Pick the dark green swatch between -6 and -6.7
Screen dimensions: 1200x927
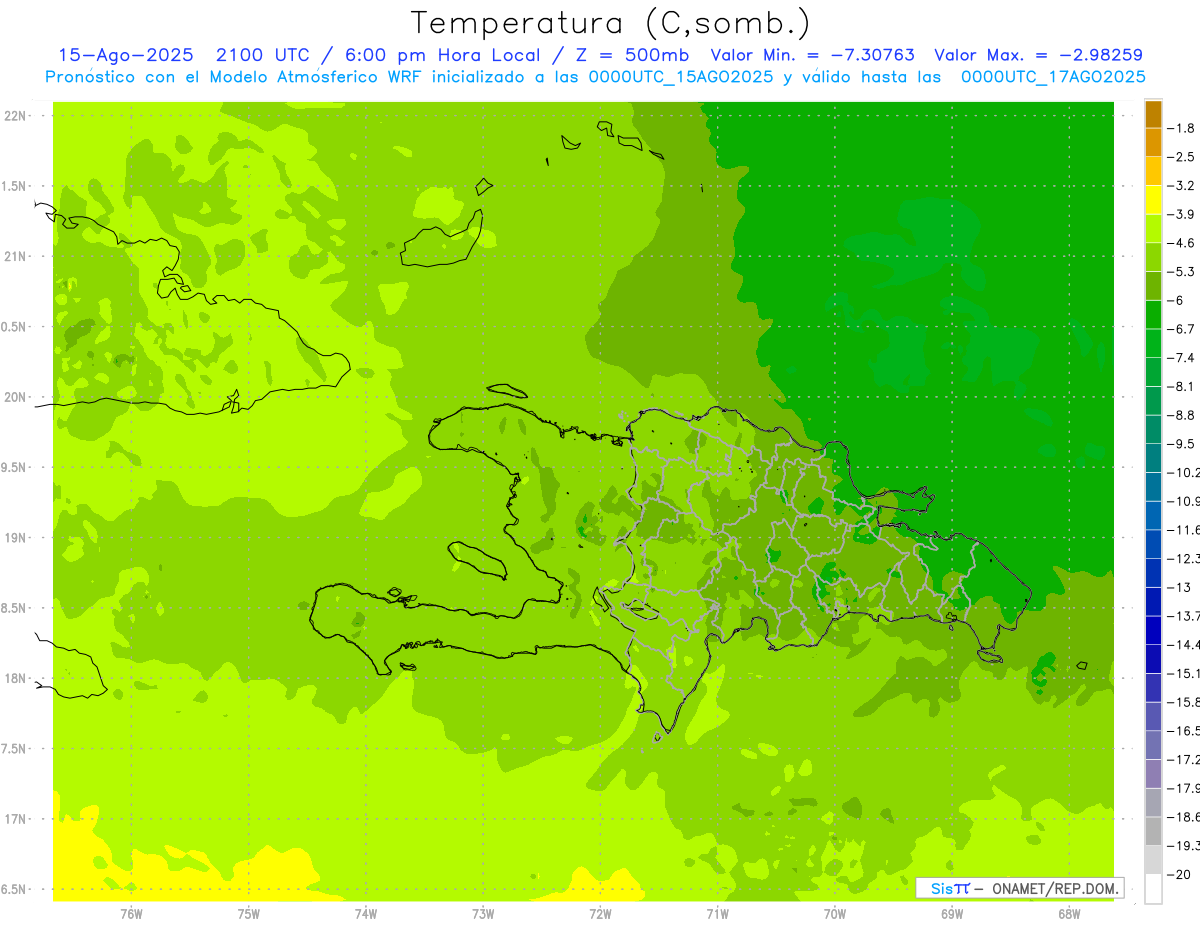click(x=1153, y=315)
